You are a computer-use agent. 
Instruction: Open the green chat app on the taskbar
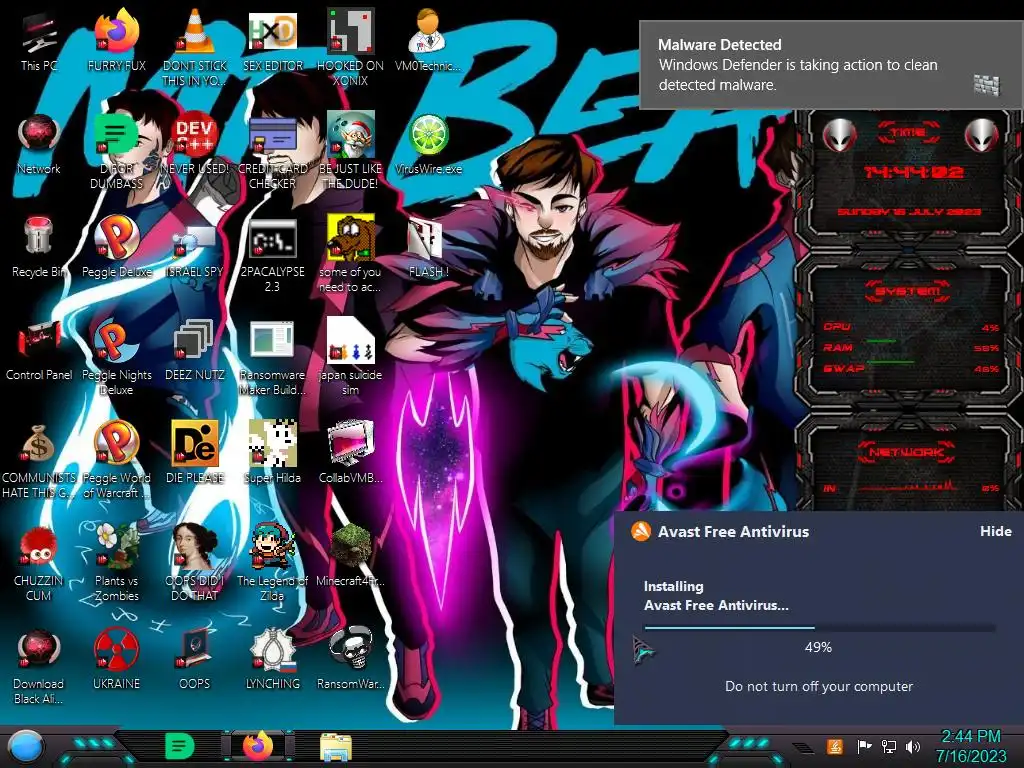tap(180, 746)
